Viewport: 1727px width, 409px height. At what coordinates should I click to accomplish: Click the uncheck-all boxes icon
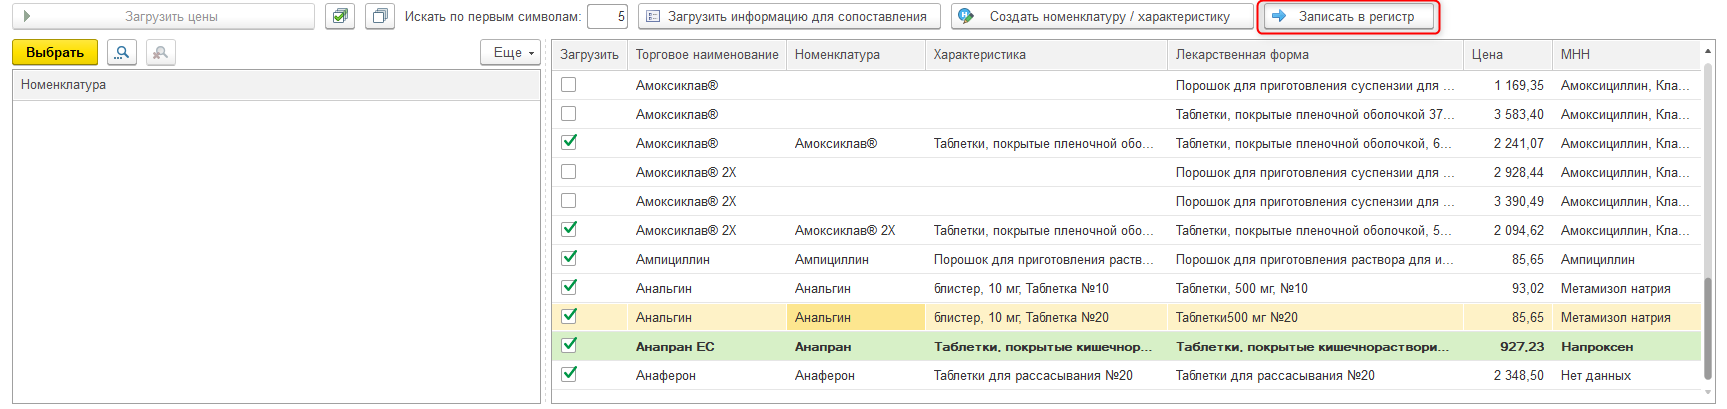tap(380, 16)
